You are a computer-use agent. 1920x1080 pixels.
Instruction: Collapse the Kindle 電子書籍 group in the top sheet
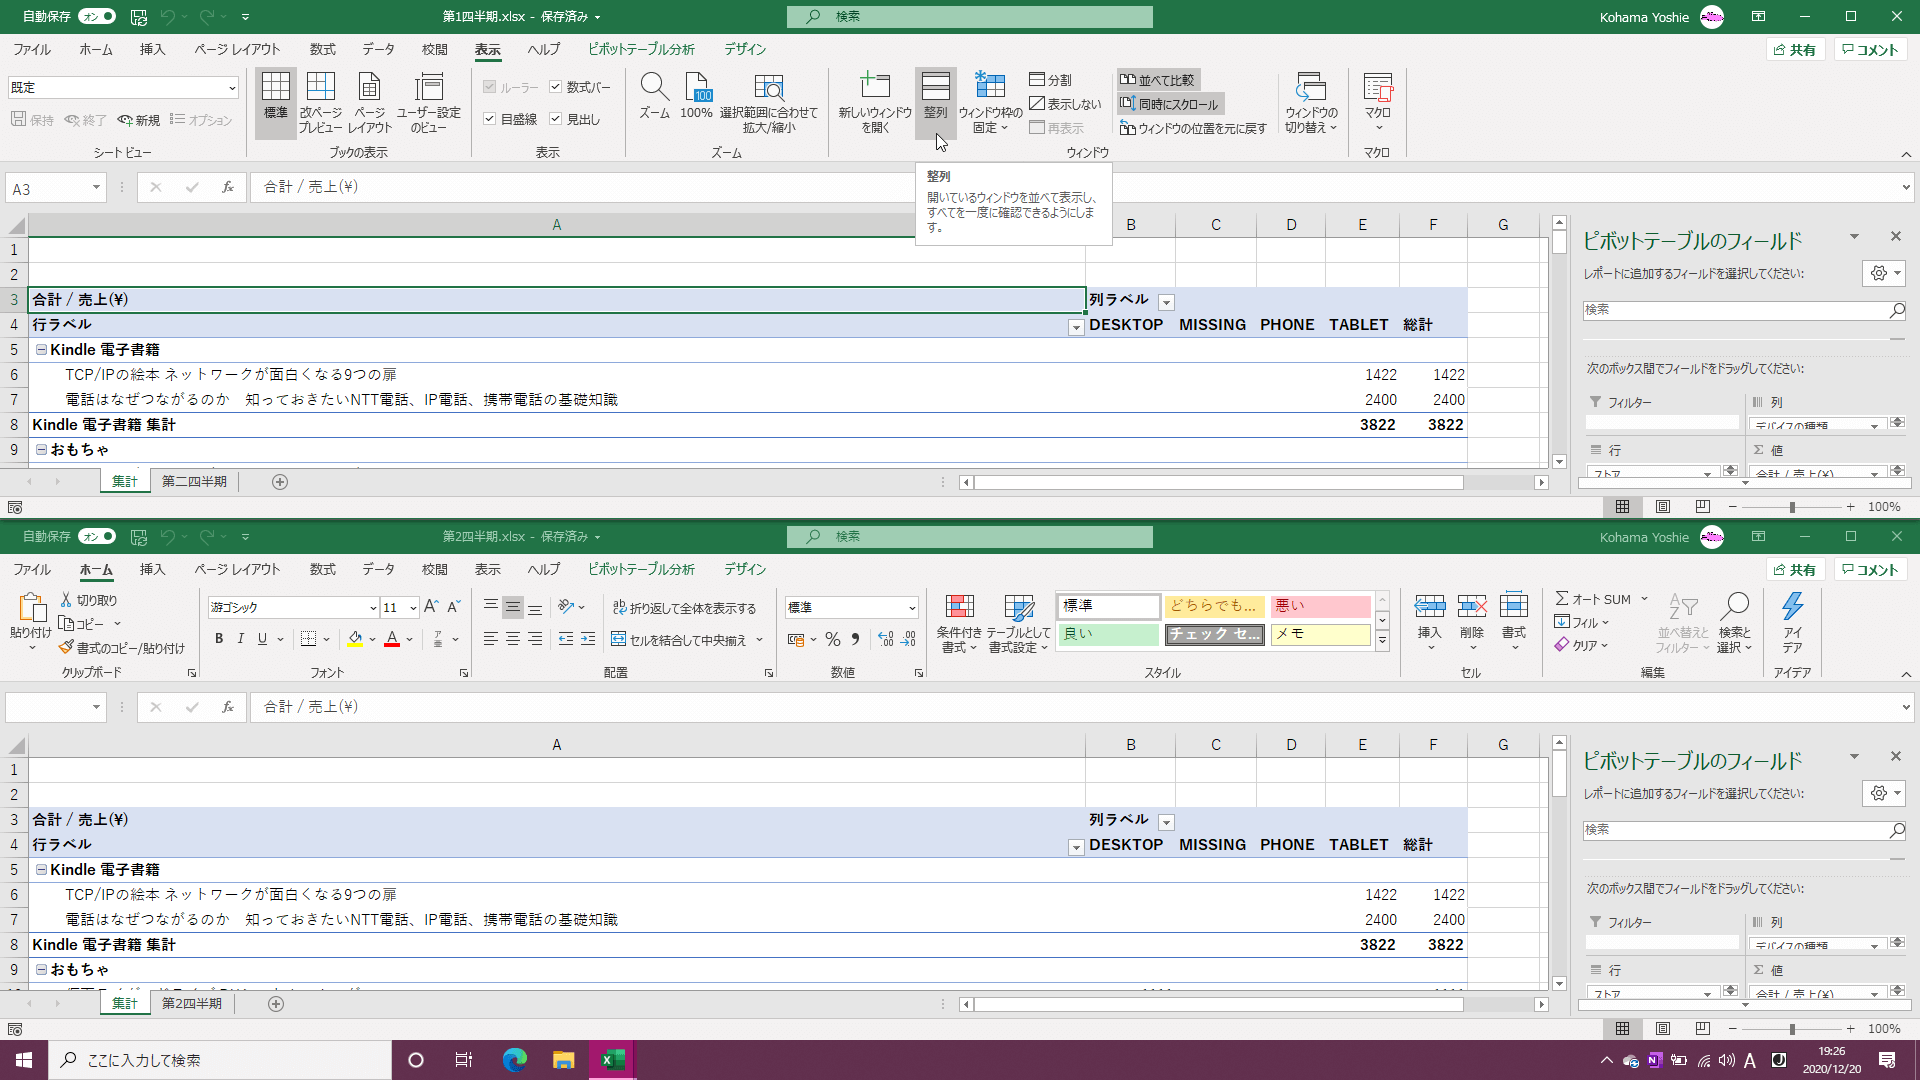41,350
